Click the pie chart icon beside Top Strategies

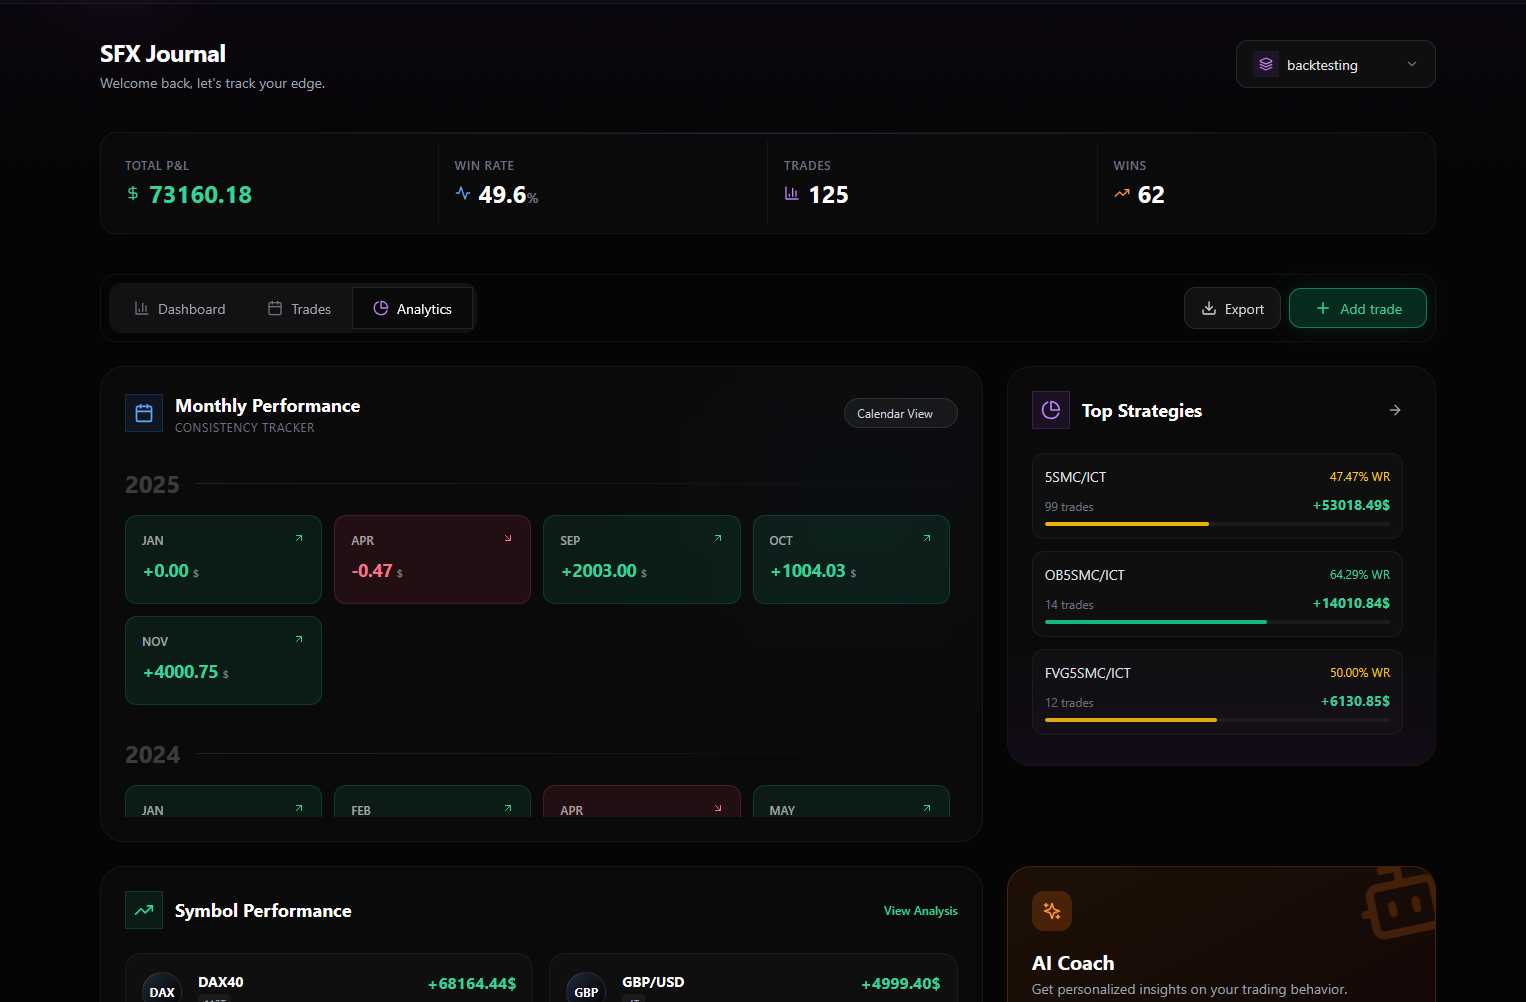click(x=1050, y=410)
